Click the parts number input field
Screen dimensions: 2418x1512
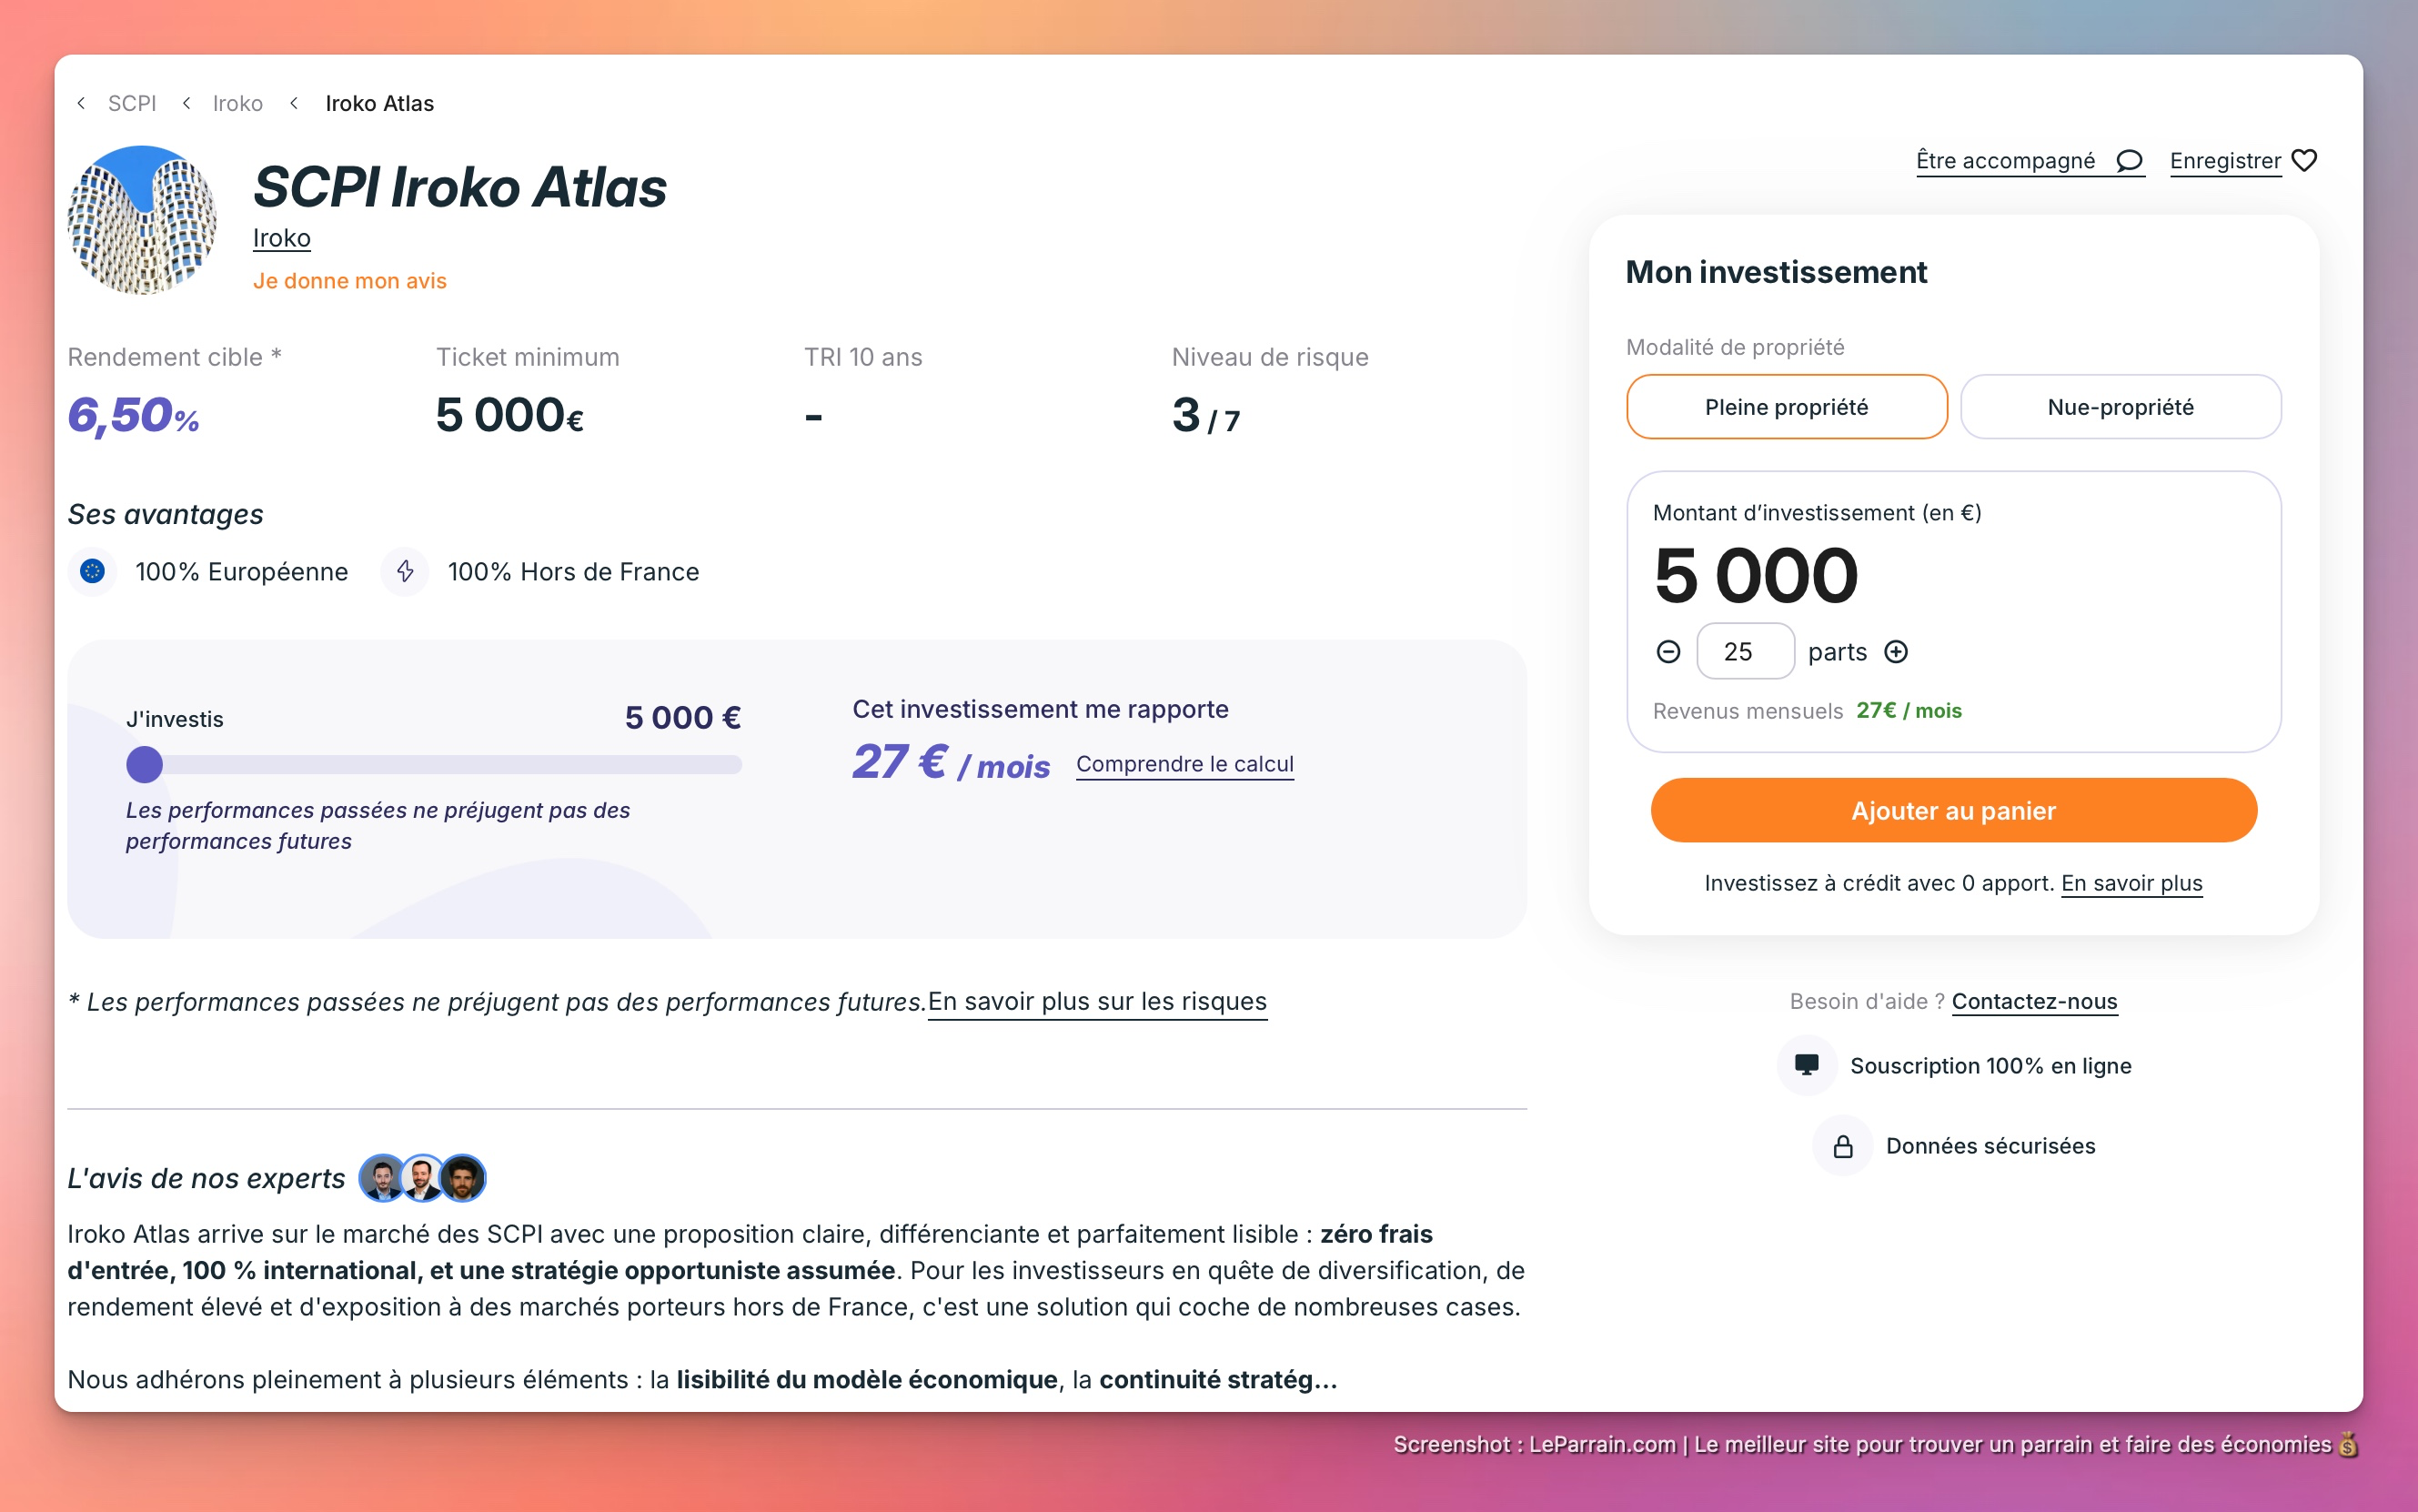click(1745, 652)
